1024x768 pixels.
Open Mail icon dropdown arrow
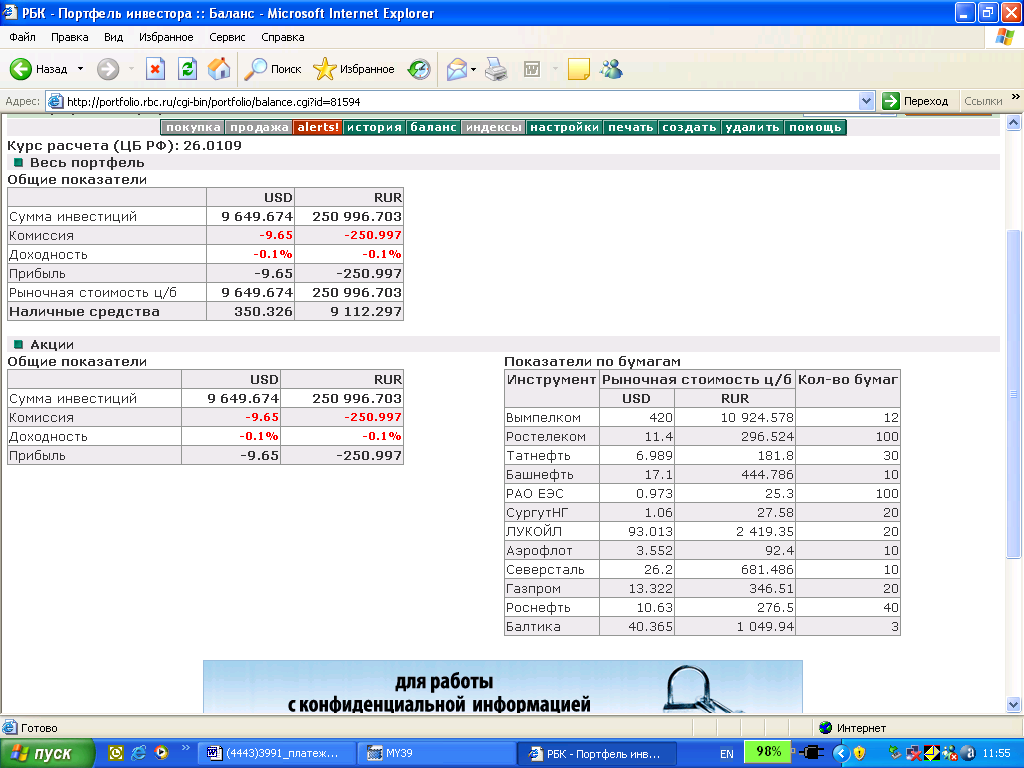(x=473, y=69)
